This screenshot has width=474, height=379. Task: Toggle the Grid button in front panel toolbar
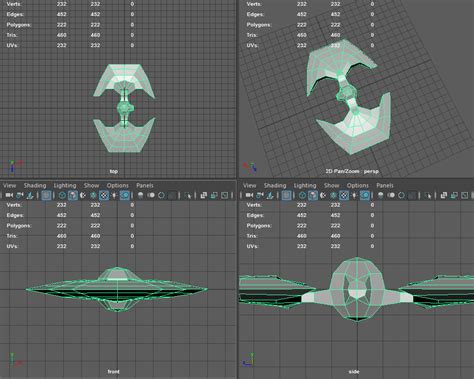(x=46, y=195)
